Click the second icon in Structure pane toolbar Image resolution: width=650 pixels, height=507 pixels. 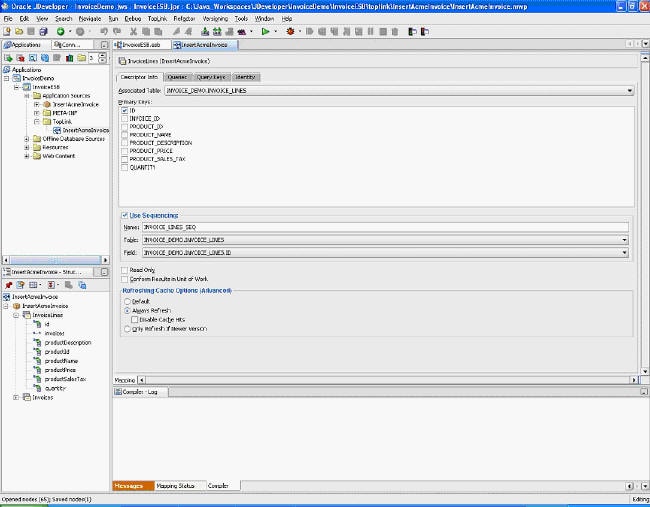click(20, 285)
